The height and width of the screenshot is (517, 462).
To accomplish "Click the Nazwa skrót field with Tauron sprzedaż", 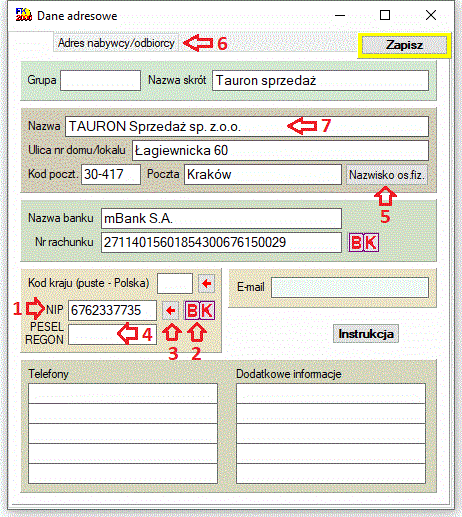I will coord(320,80).
